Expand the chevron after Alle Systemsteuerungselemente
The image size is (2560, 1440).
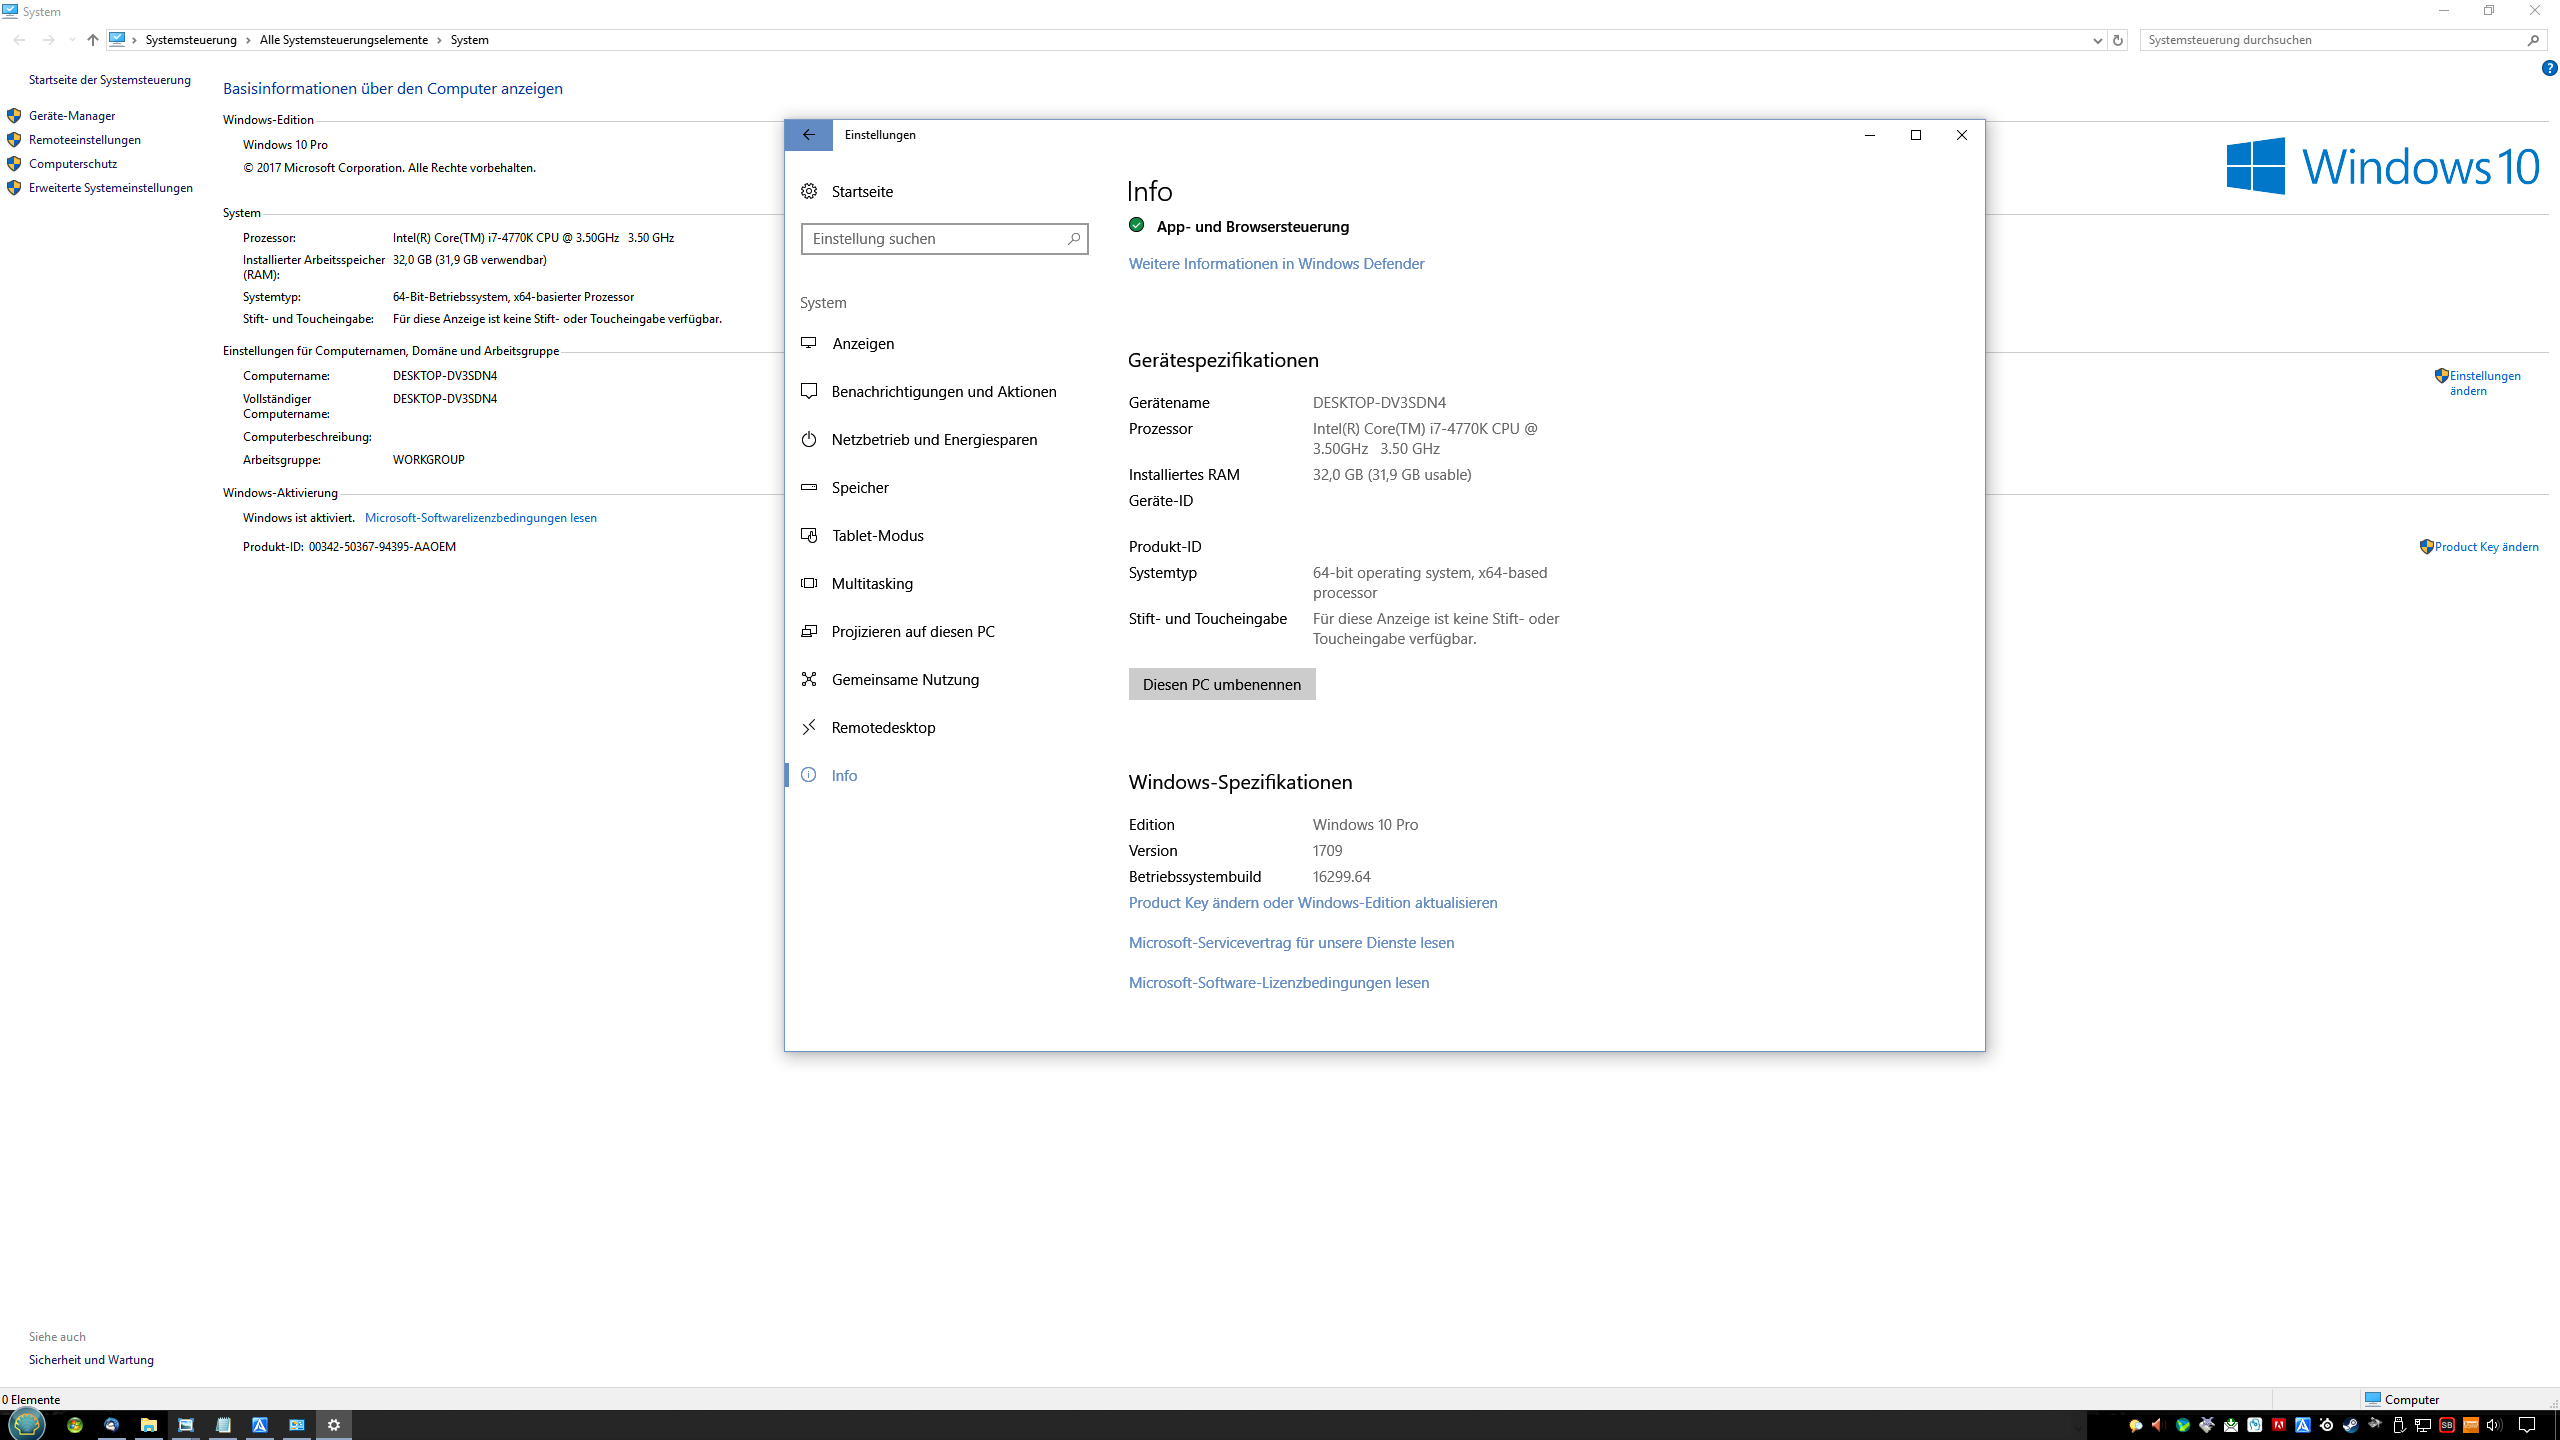[x=440, y=40]
